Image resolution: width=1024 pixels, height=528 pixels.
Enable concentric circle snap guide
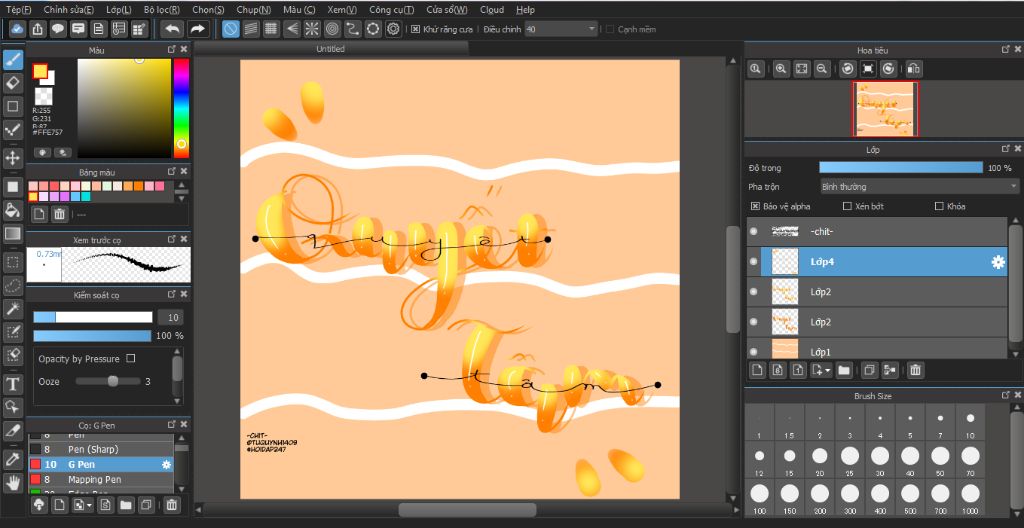click(x=332, y=29)
